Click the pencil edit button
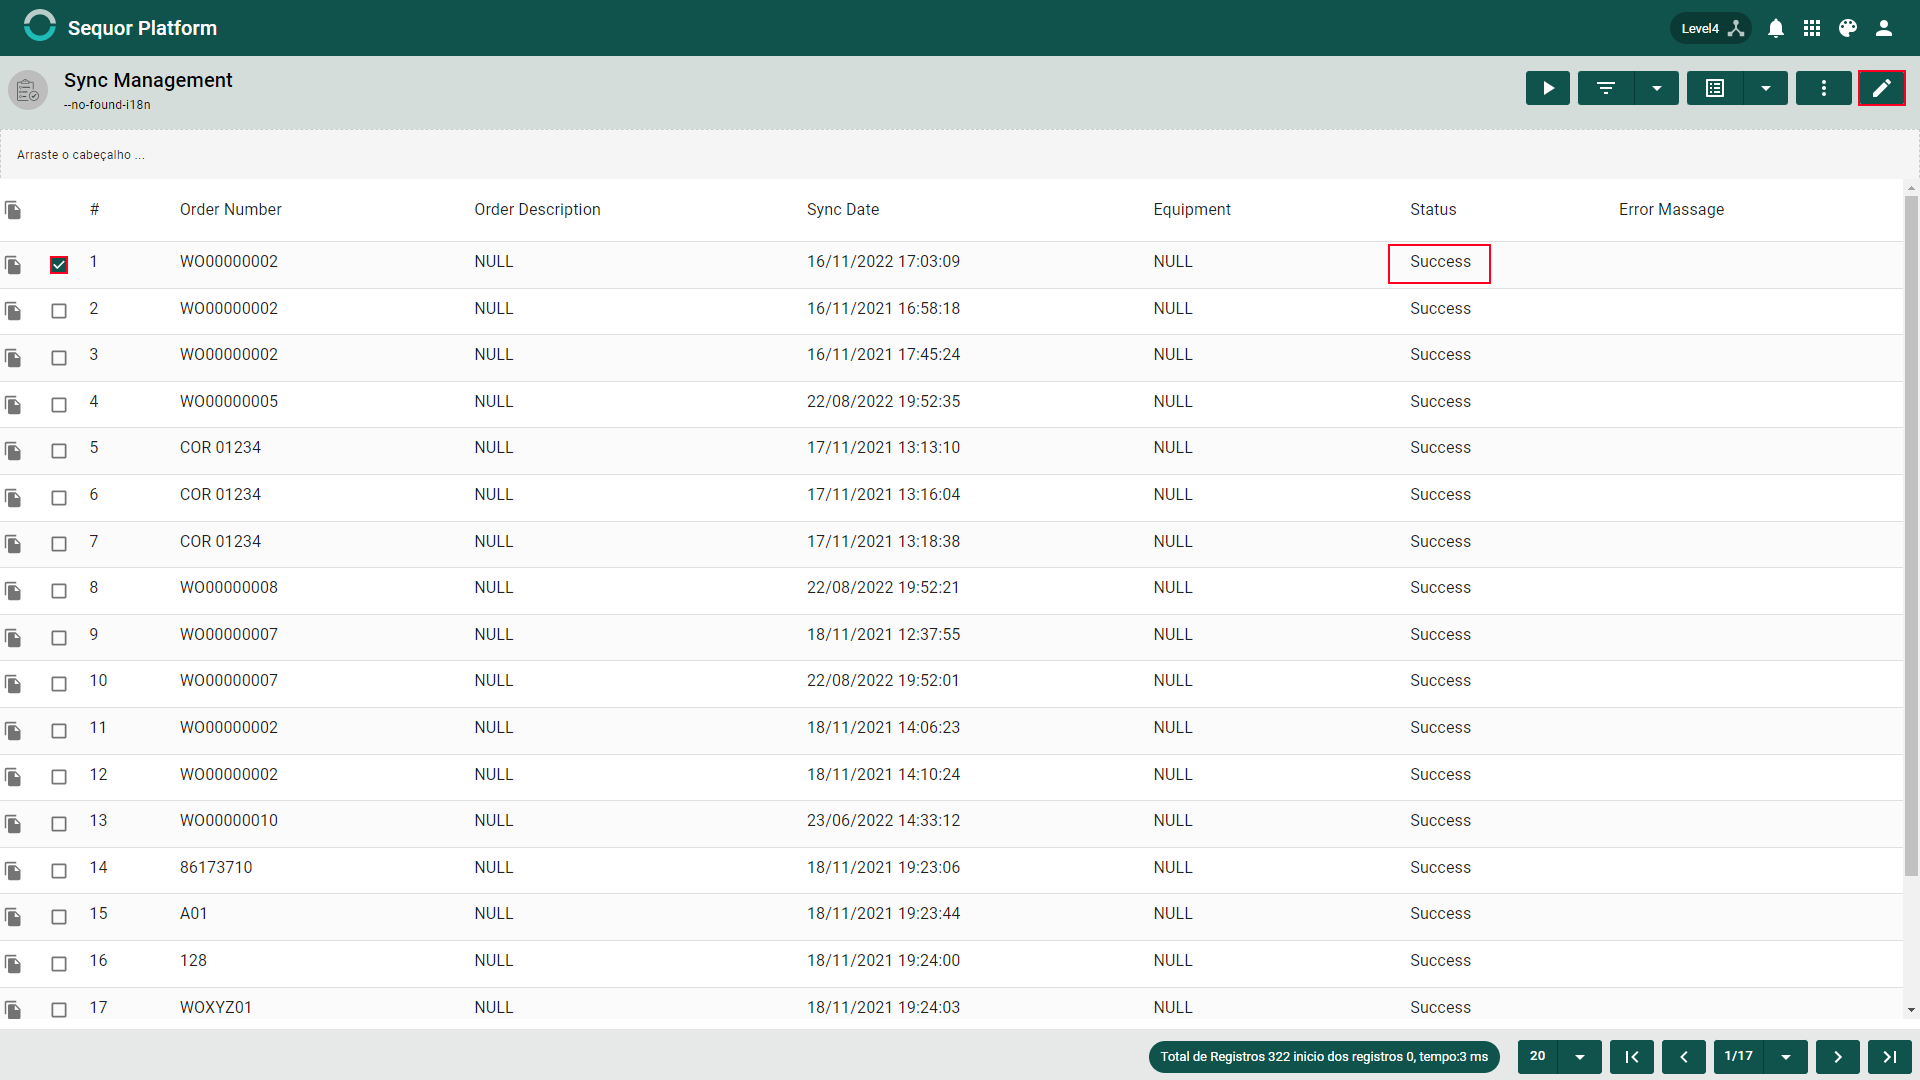 tap(1882, 88)
